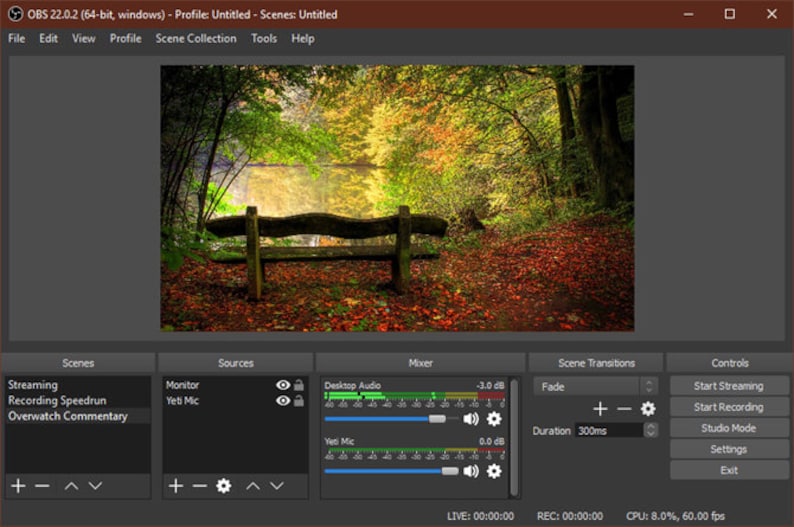Screen dimensions: 794x527
Task: Move scene down with arrow icon
Action: [95, 486]
